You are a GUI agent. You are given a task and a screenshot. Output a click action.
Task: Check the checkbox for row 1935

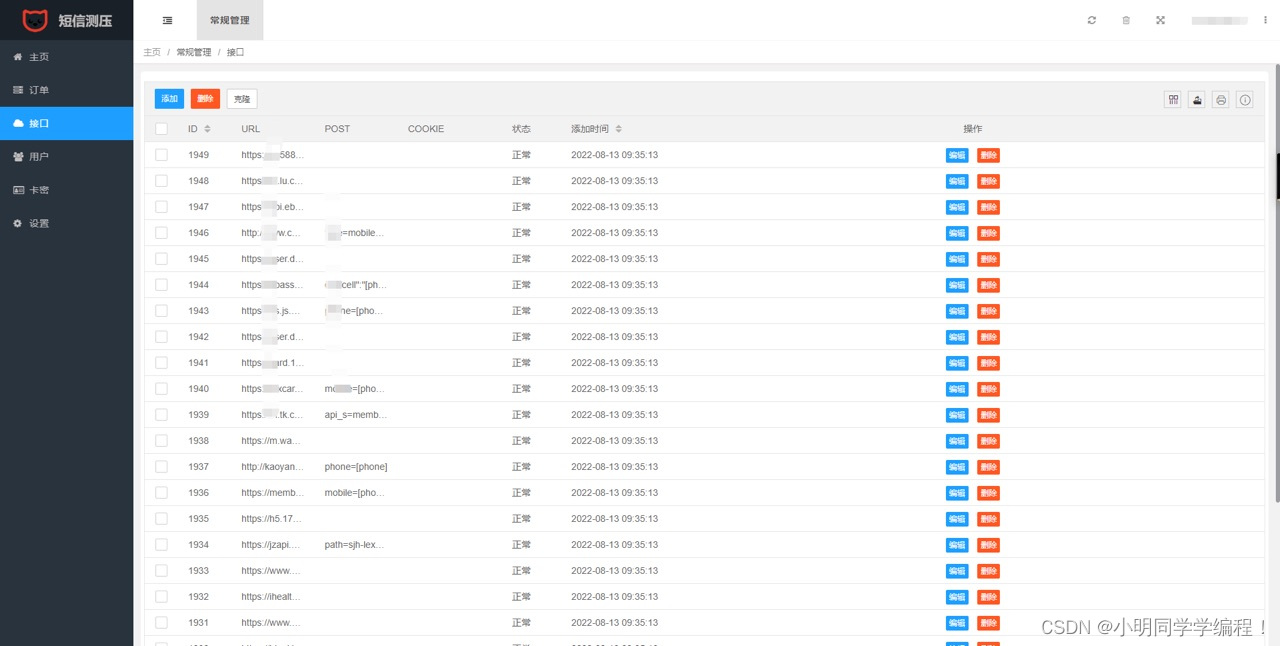(x=162, y=519)
